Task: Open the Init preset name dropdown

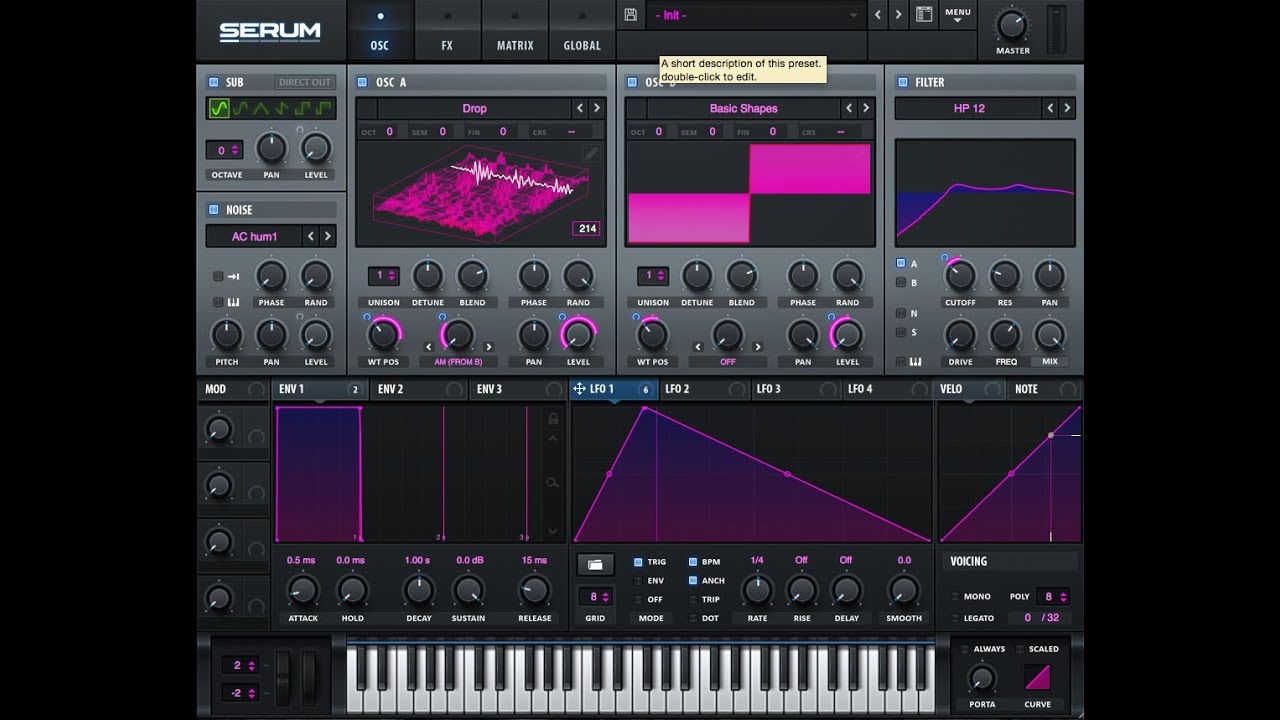Action: click(x=756, y=15)
